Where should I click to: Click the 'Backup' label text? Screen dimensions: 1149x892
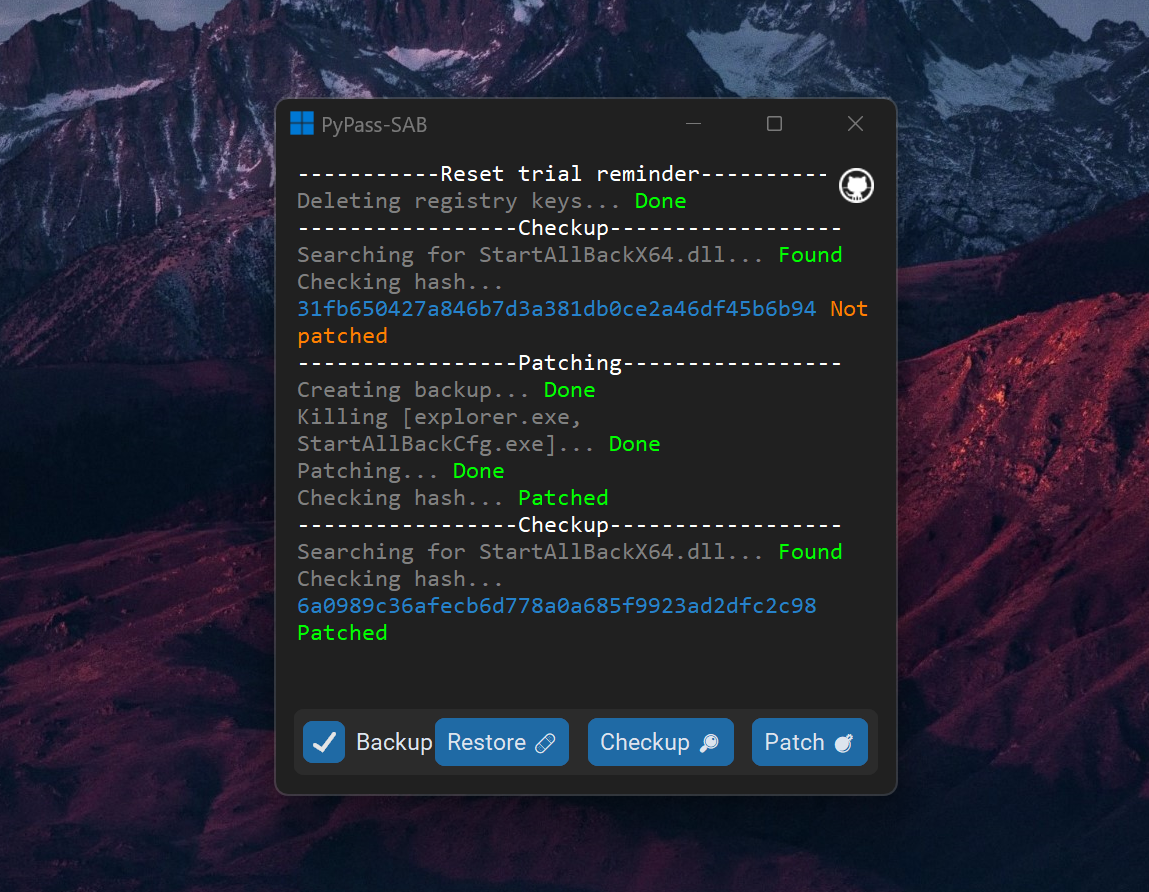tap(394, 742)
